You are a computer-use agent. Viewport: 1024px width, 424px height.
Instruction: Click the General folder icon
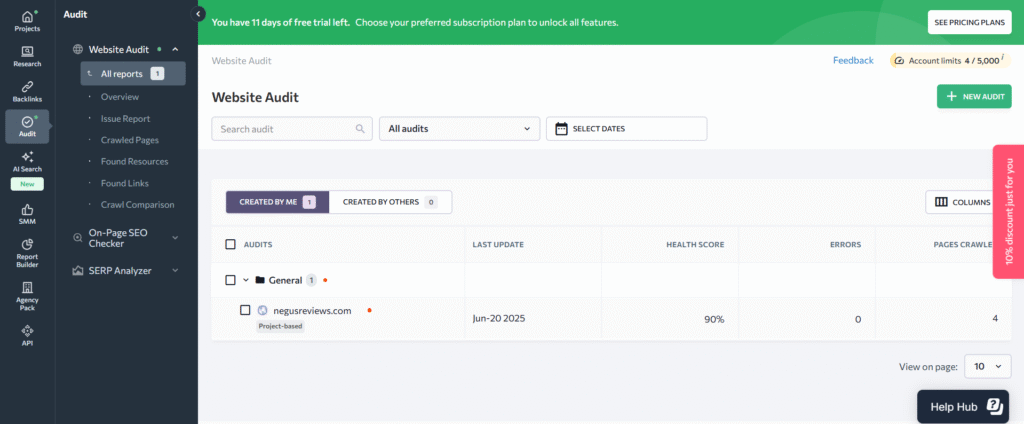(x=260, y=280)
